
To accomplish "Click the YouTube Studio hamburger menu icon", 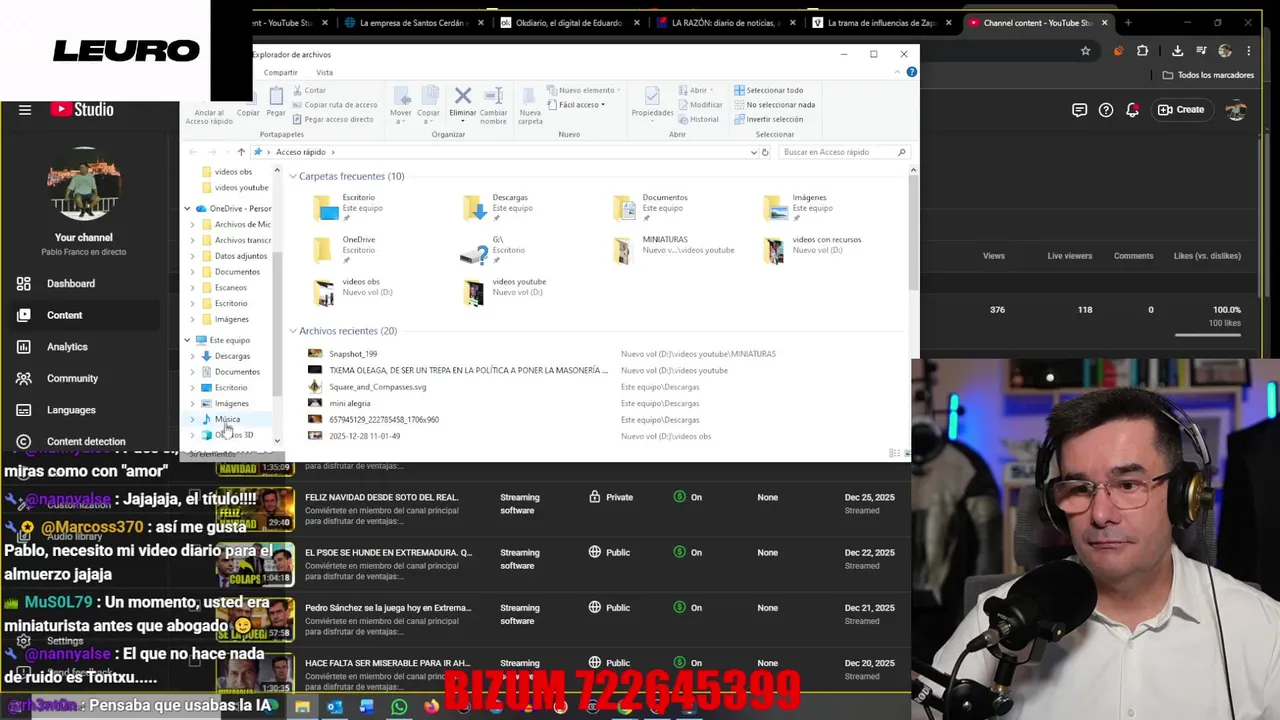I will point(25,110).
